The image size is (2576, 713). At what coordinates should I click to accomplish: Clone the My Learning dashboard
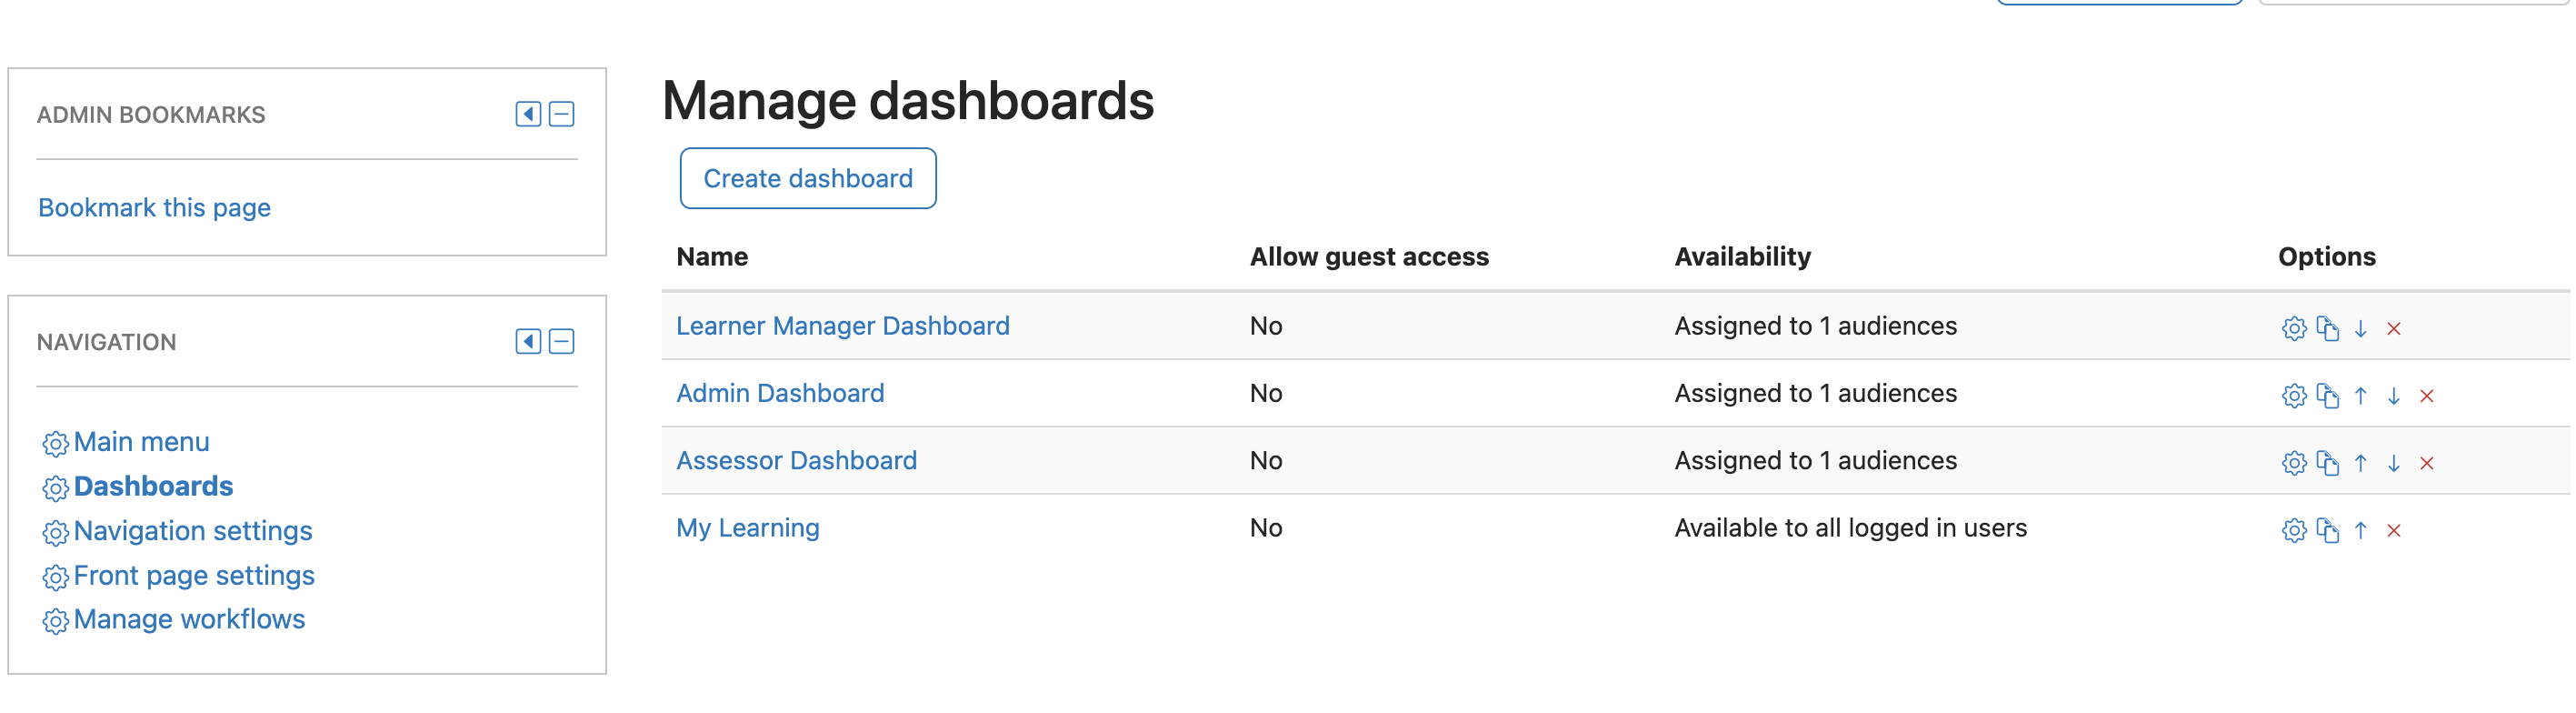[2327, 530]
